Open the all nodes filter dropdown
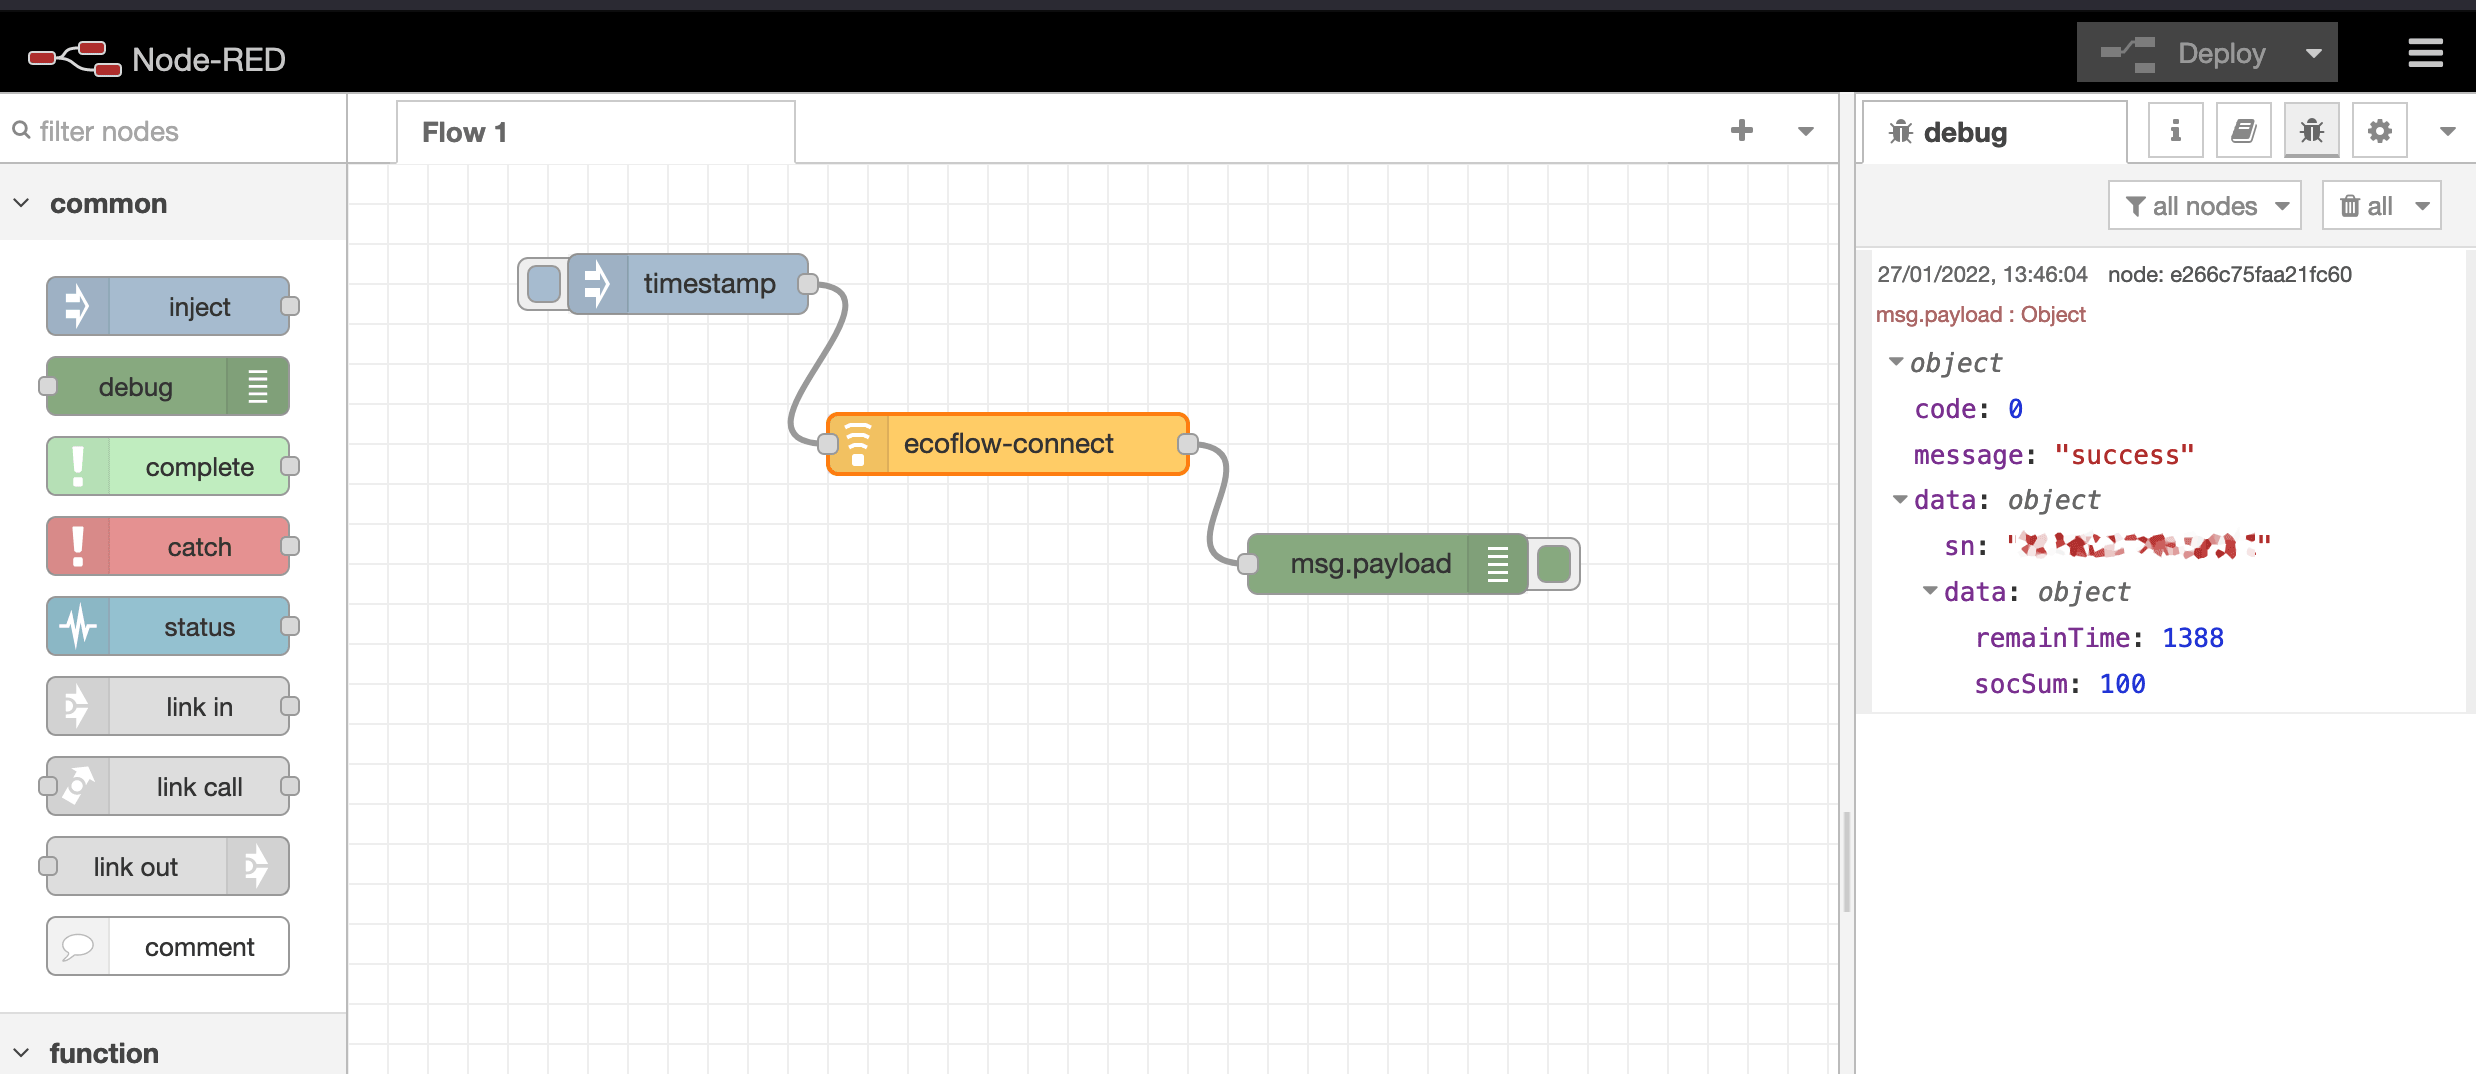Screen dimensions: 2476x1074 [x=2205, y=206]
